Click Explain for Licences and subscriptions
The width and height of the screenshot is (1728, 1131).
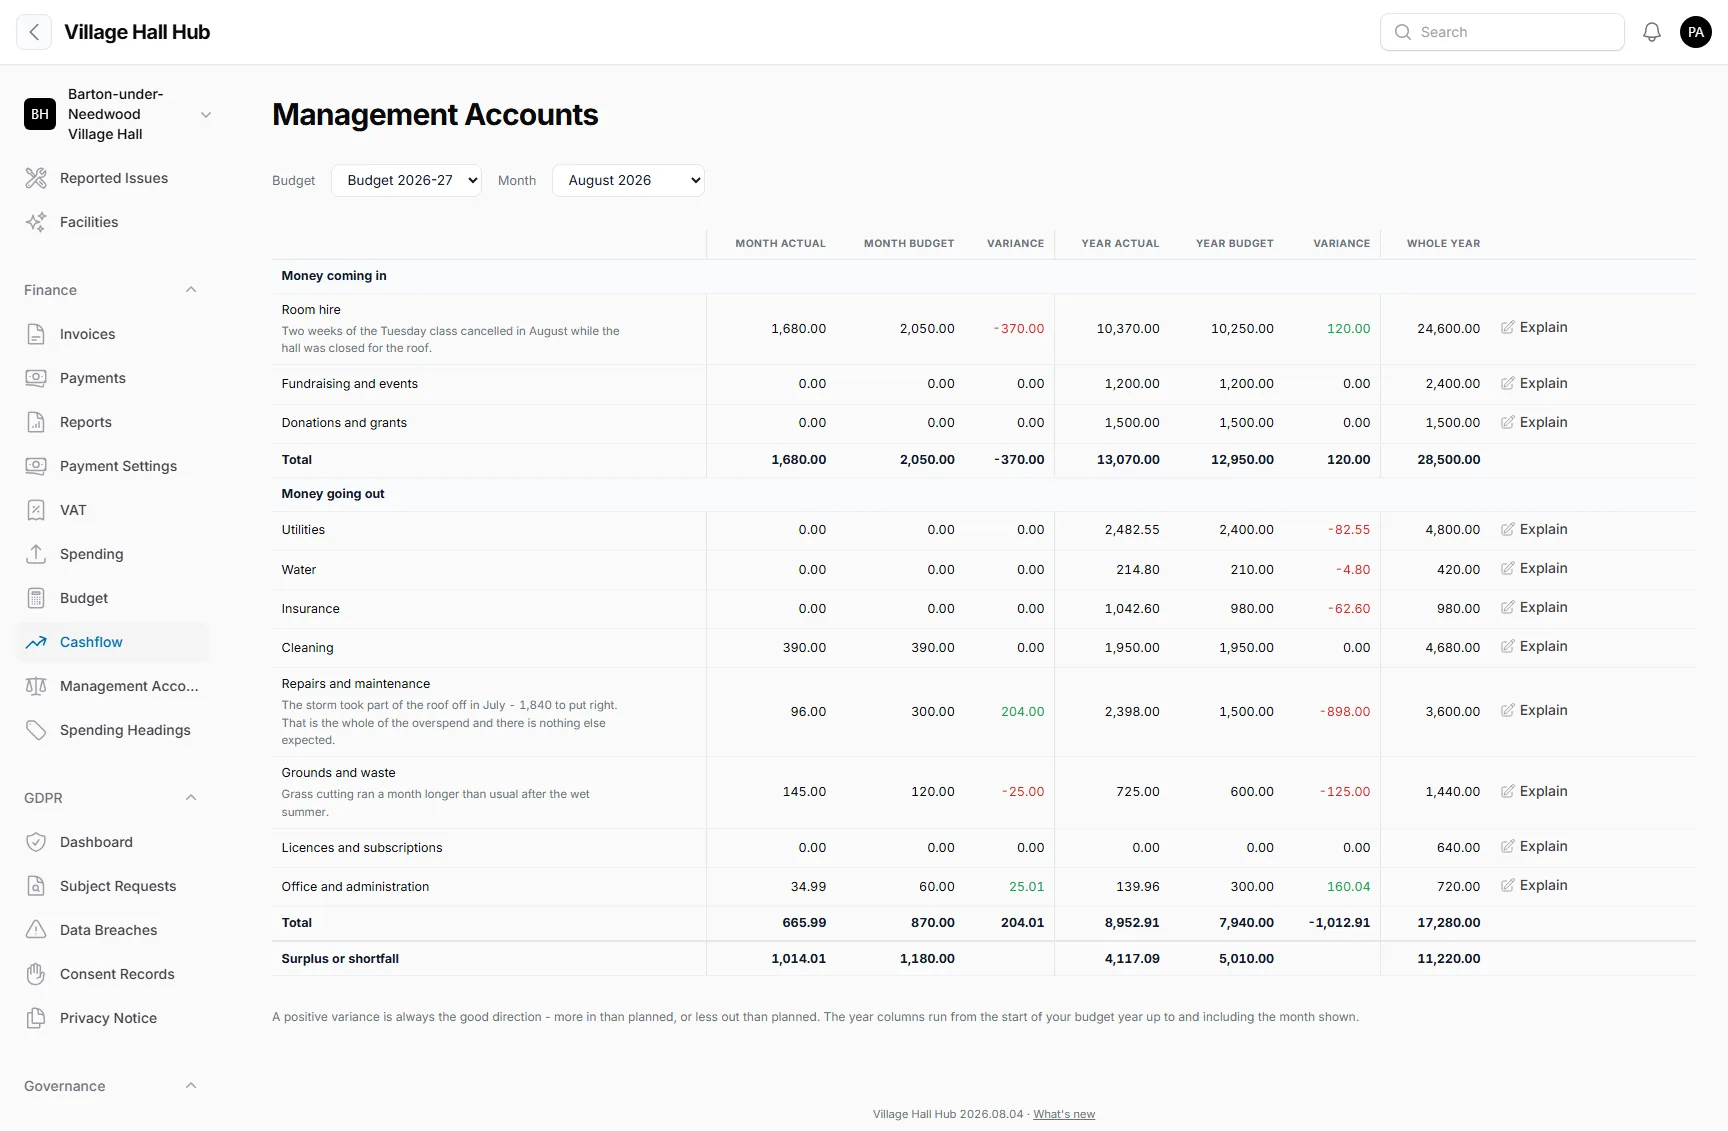click(1534, 846)
